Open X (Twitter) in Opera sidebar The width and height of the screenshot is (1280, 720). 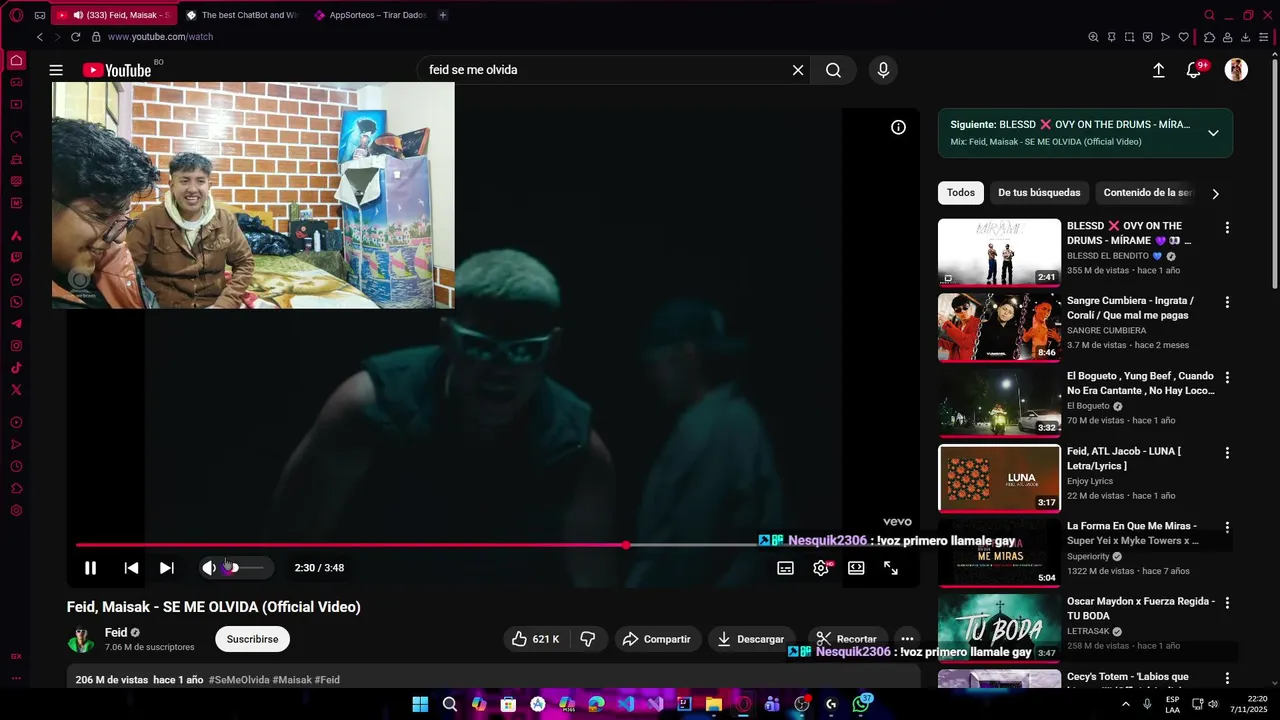click(x=16, y=390)
